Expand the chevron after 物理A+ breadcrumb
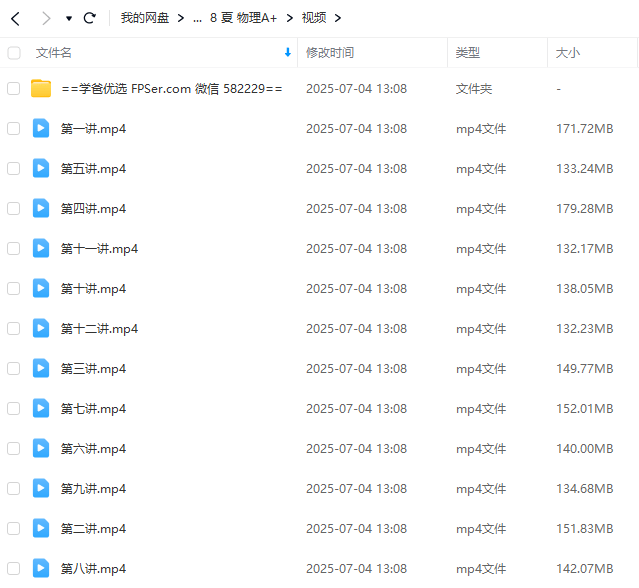Viewport: 639px width, 588px height. [289, 18]
